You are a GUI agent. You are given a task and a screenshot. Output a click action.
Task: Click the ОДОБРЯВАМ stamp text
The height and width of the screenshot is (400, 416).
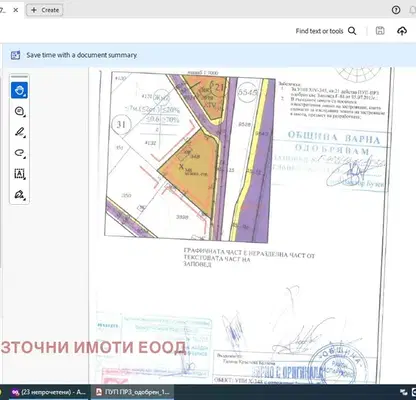coord(332,149)
